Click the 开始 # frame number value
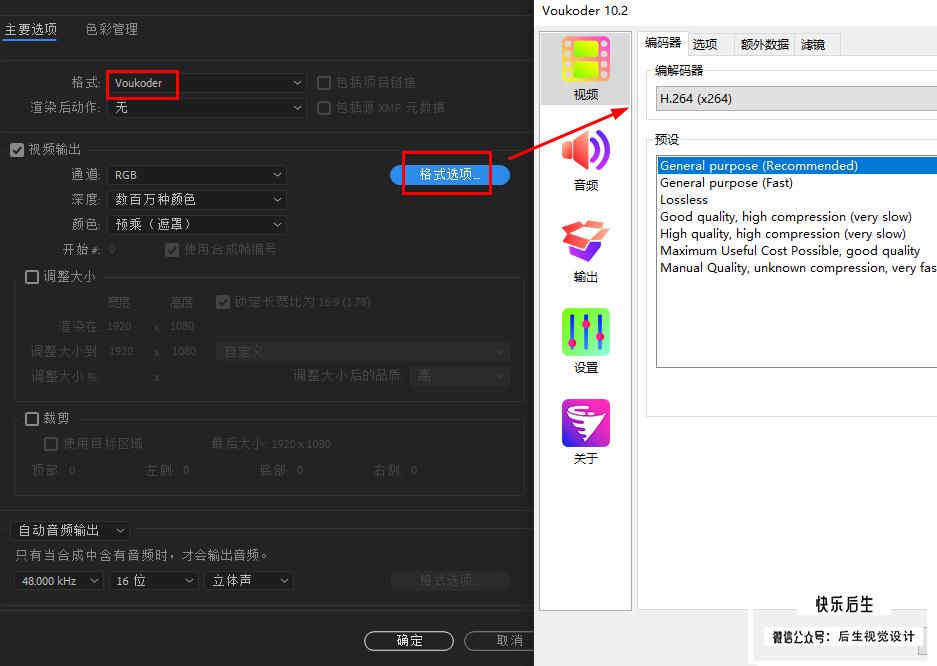 click(x=112, y=249)
